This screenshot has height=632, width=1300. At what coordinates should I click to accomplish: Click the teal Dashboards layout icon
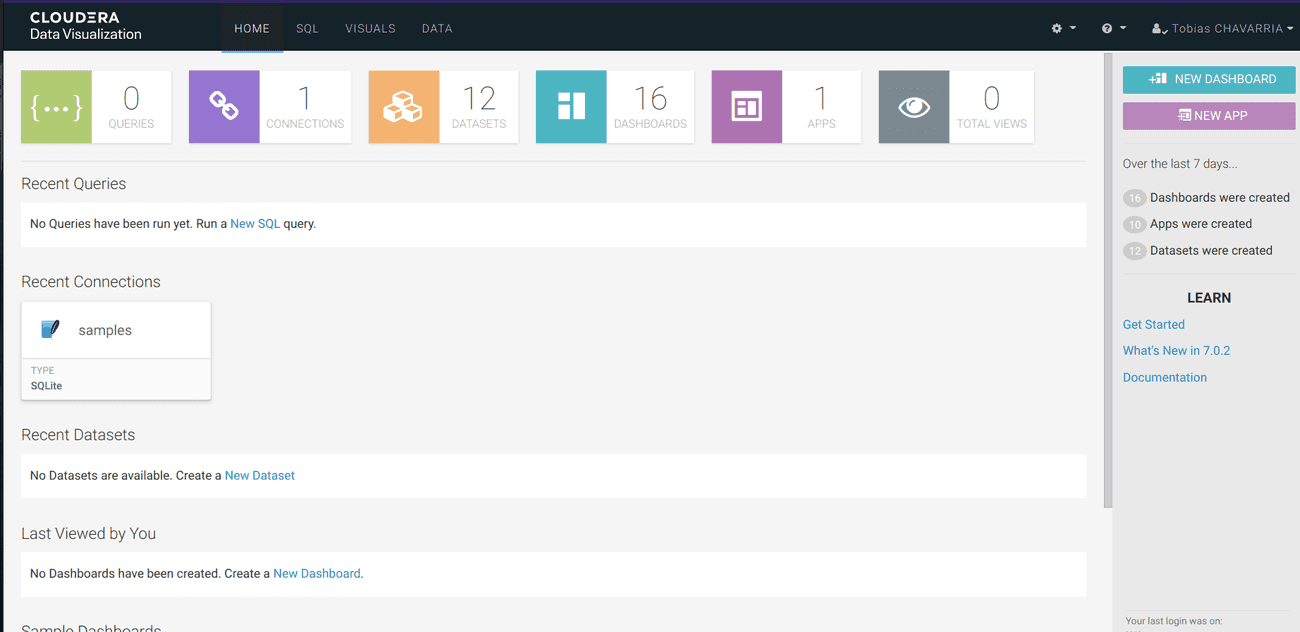click(571, 107)
